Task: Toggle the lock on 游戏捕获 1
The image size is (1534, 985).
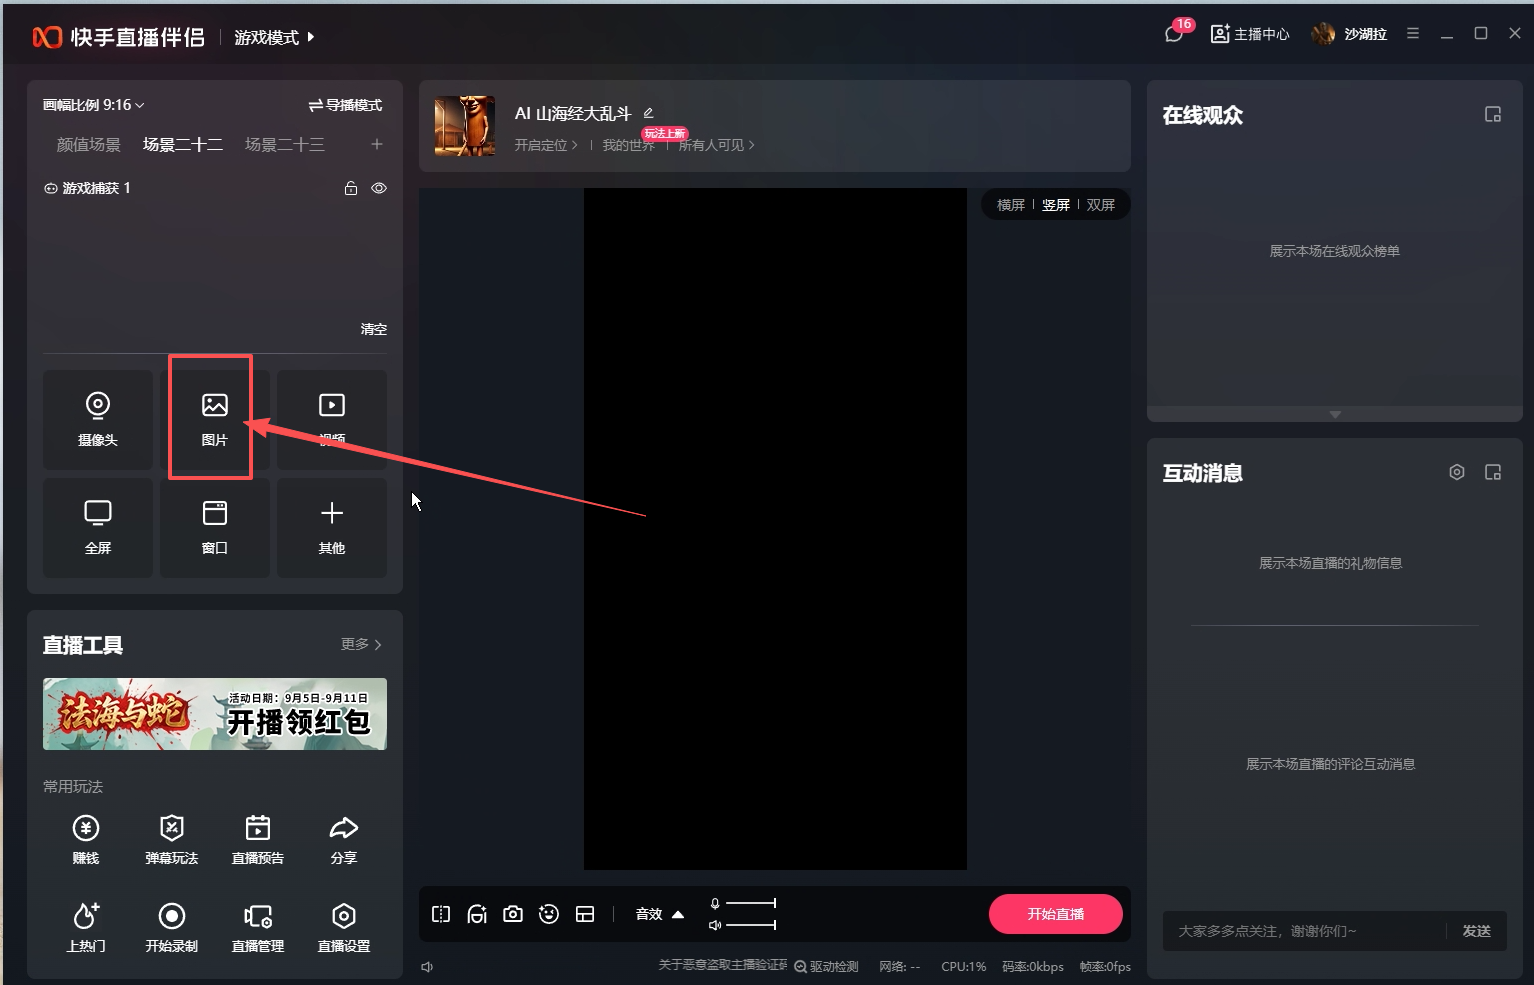Action: coord(351,188)
